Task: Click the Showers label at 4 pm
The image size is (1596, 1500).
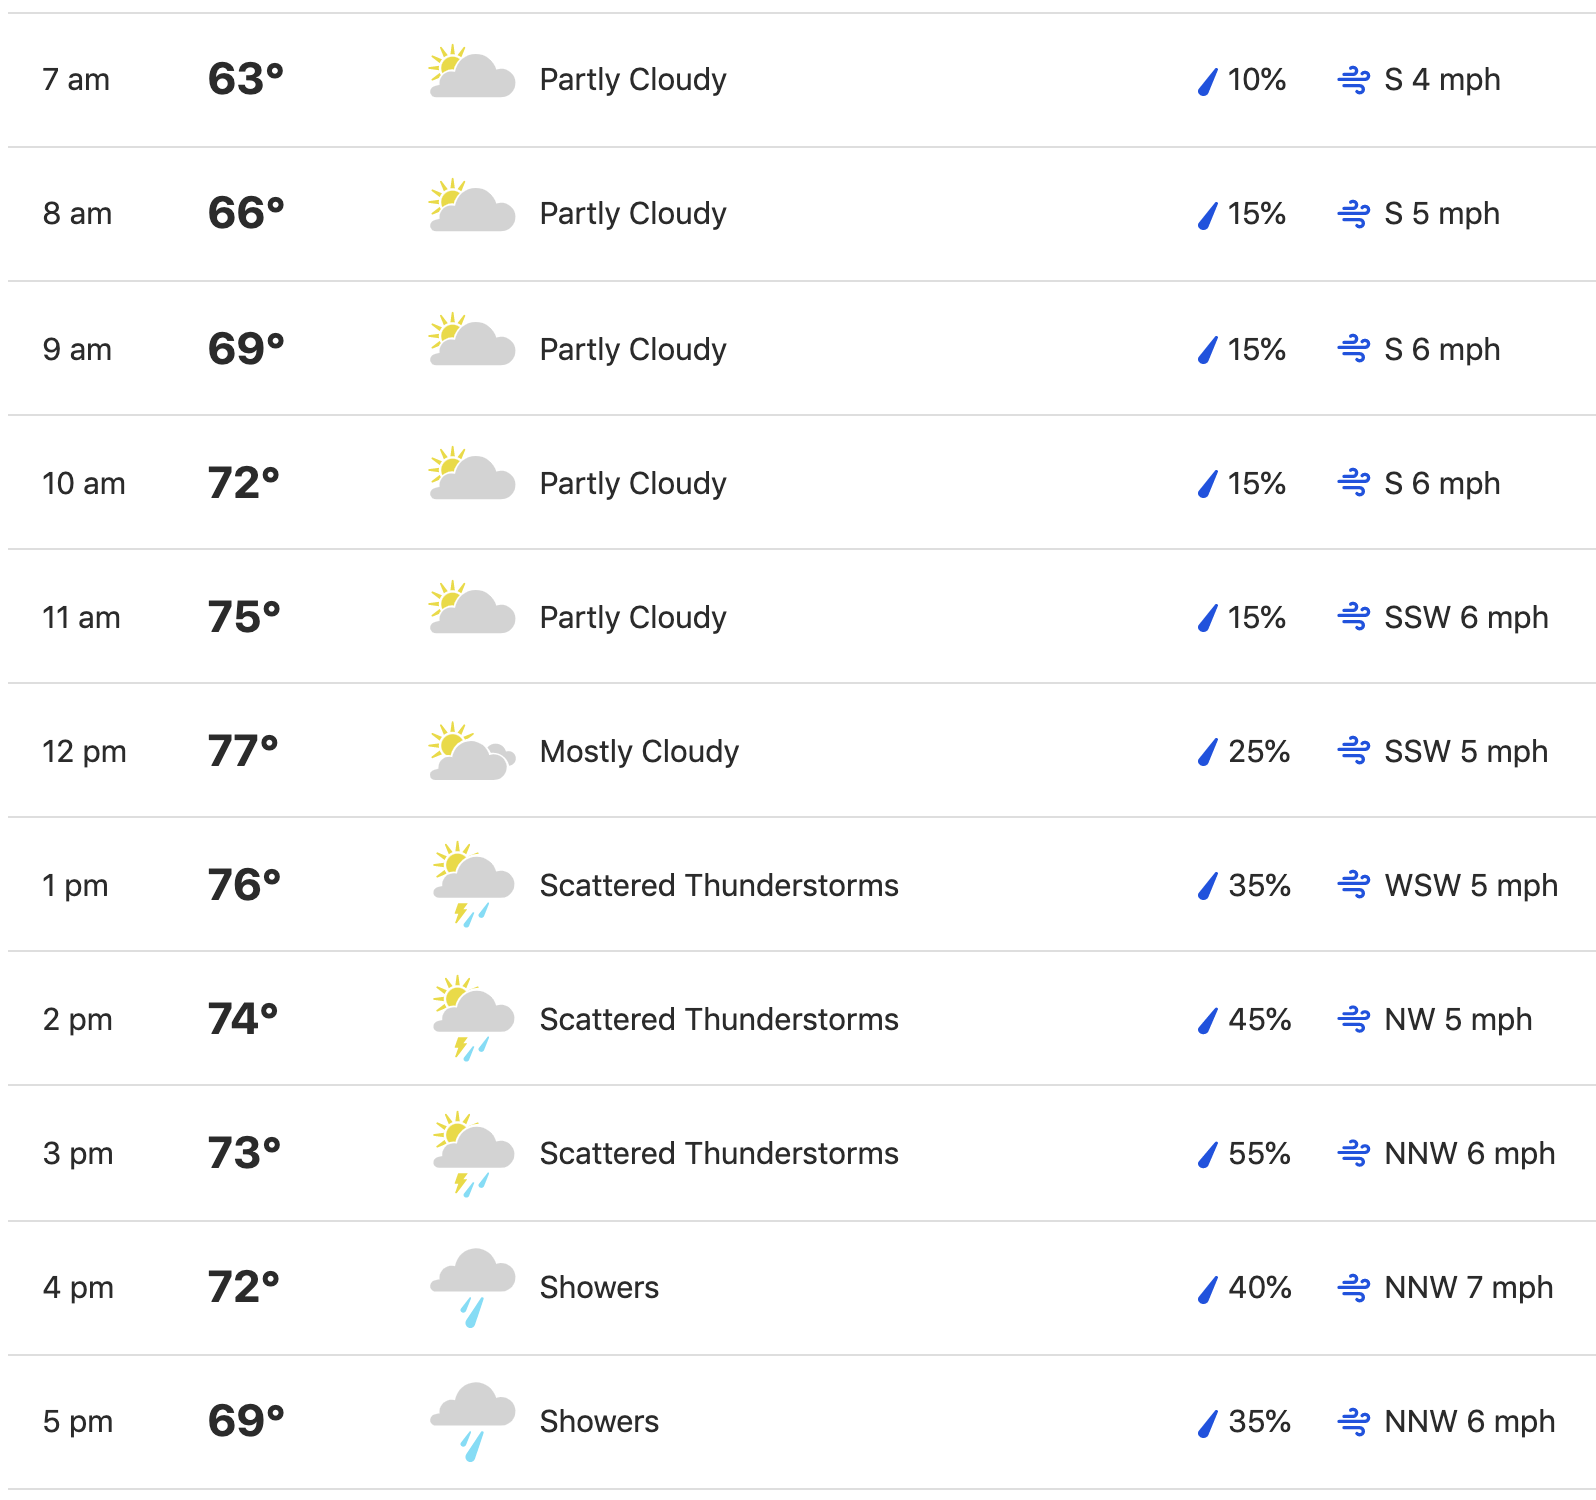Action: (x=599, y=1287)
